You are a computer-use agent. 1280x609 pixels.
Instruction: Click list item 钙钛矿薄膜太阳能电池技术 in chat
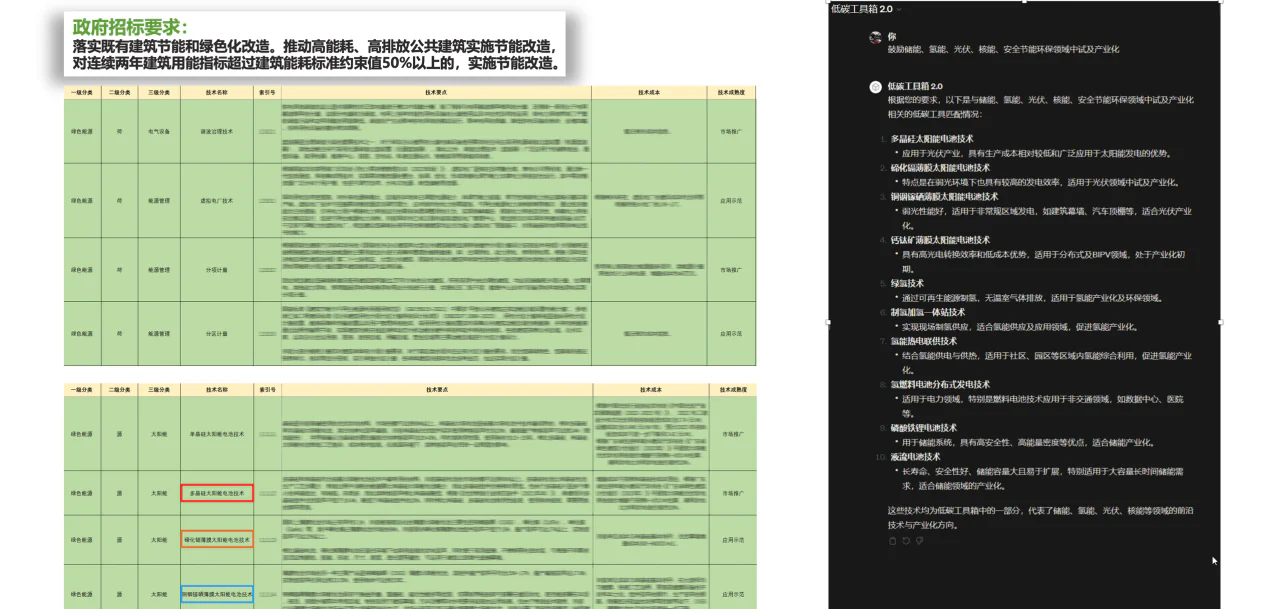(x=940, y=240)
